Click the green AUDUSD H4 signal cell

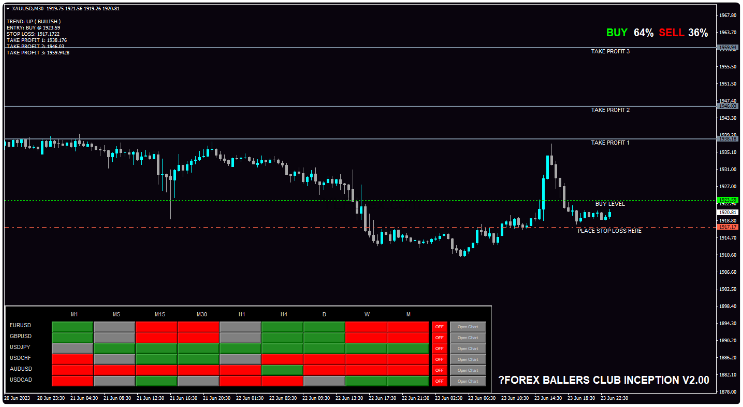pyautogui.click(x=282, y=370)
